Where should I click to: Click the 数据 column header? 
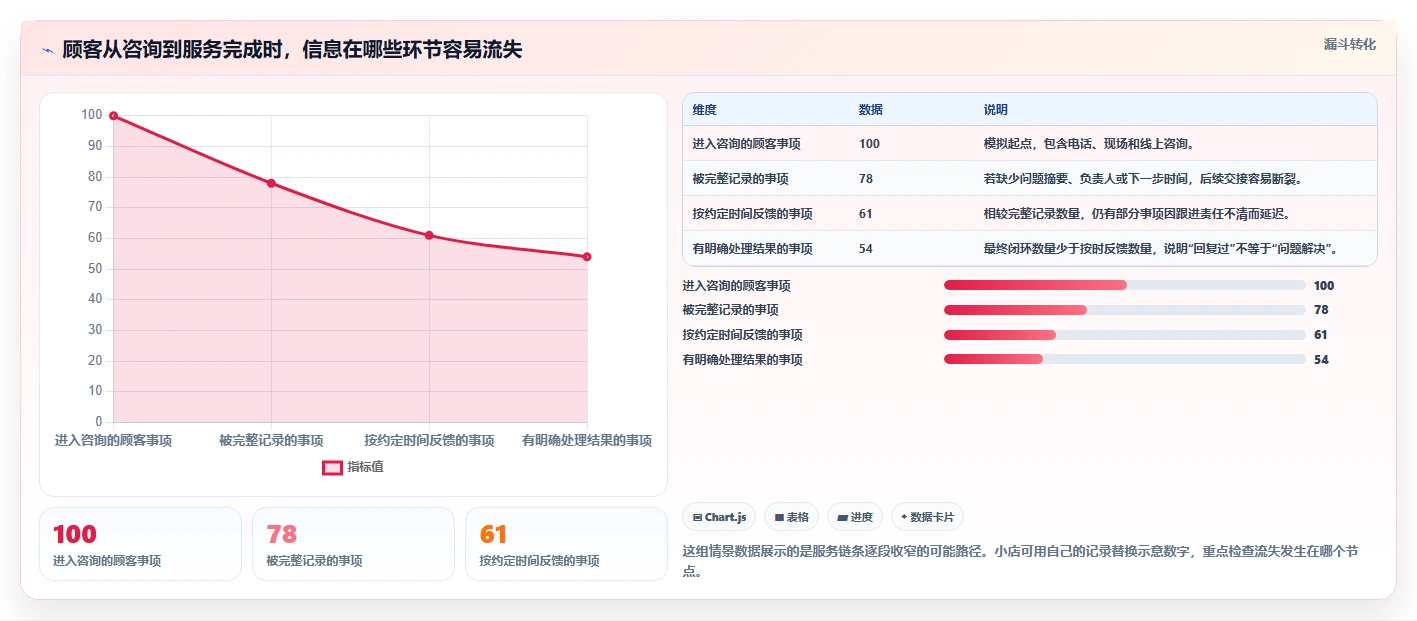click(870, 110)
